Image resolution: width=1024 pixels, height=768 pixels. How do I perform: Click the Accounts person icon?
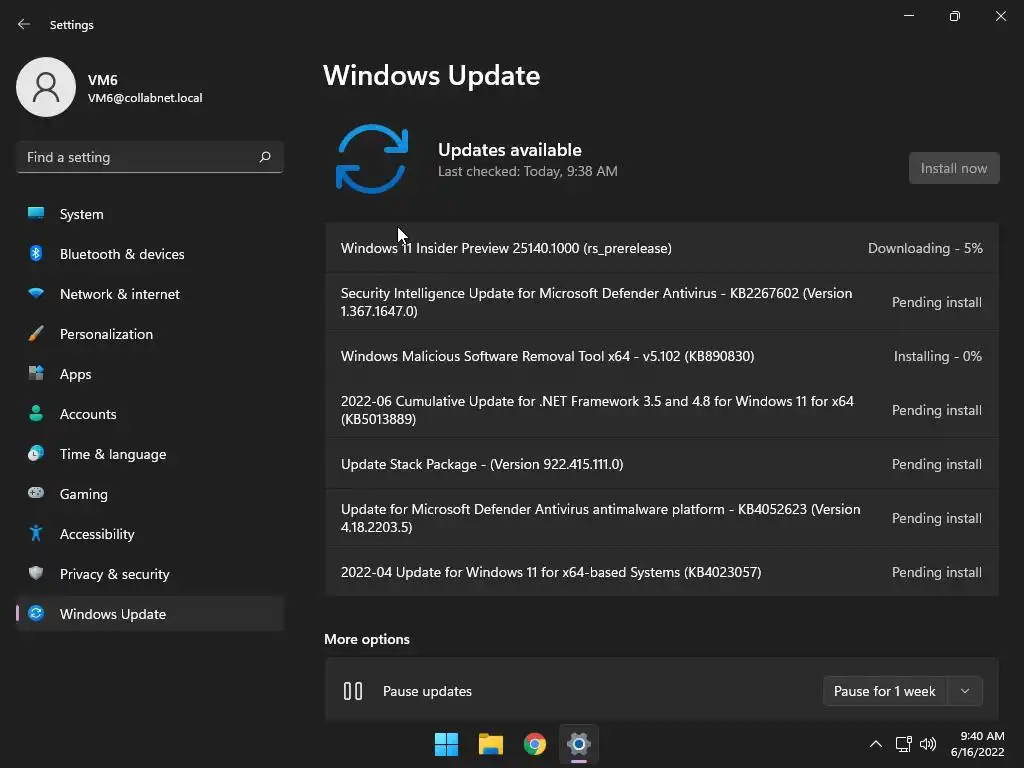click(x=36, y=413)
